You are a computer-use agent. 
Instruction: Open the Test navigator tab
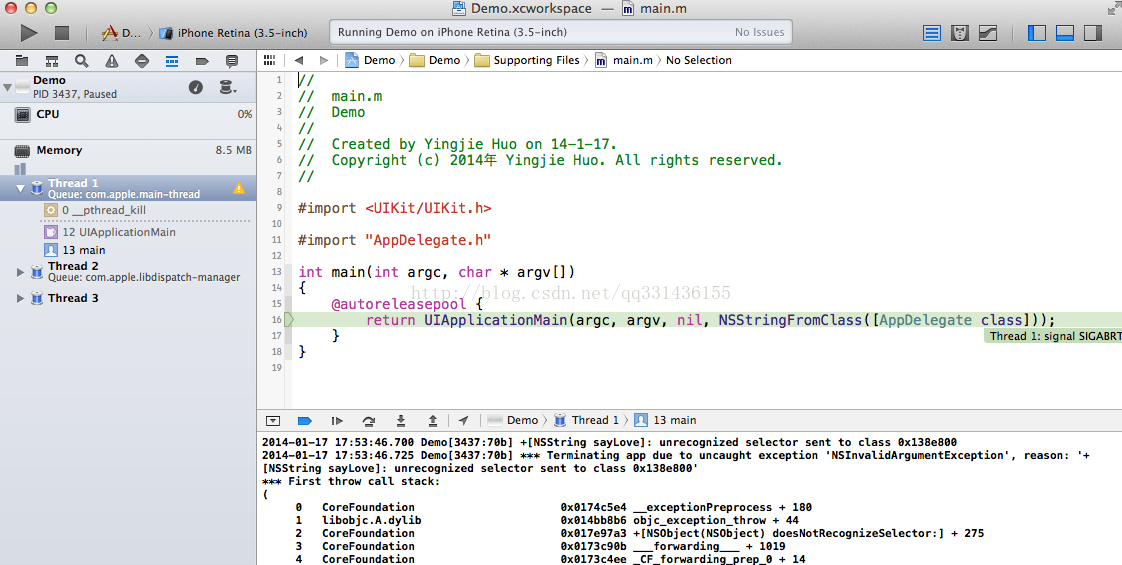point(142,62)
